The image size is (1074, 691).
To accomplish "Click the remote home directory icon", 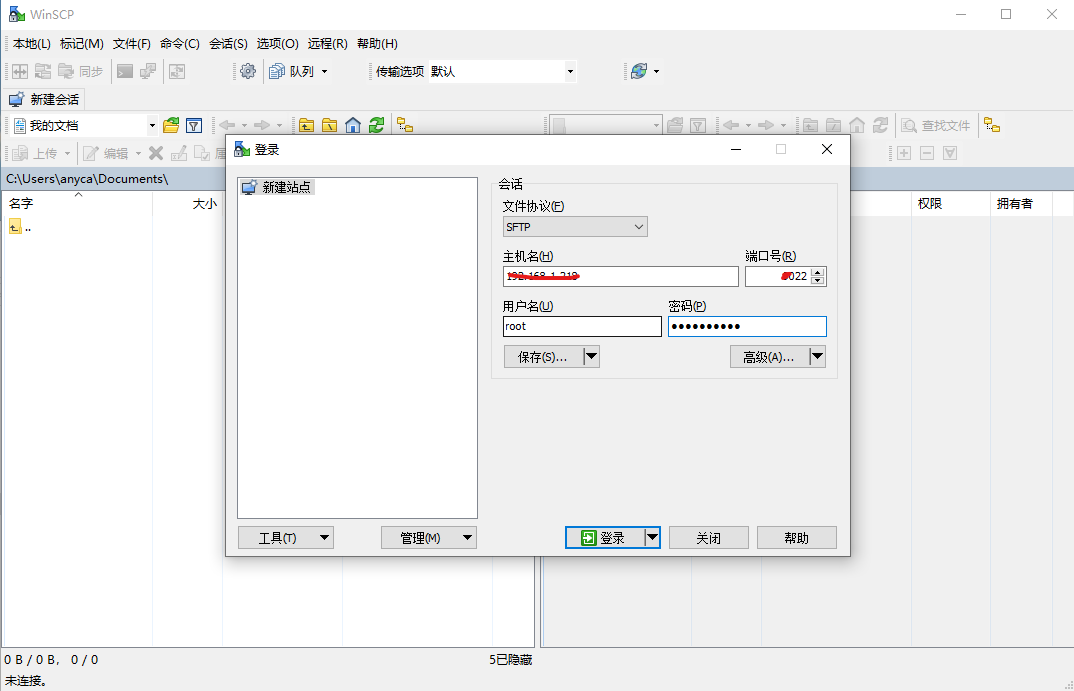I will click(x=857, y=125).
